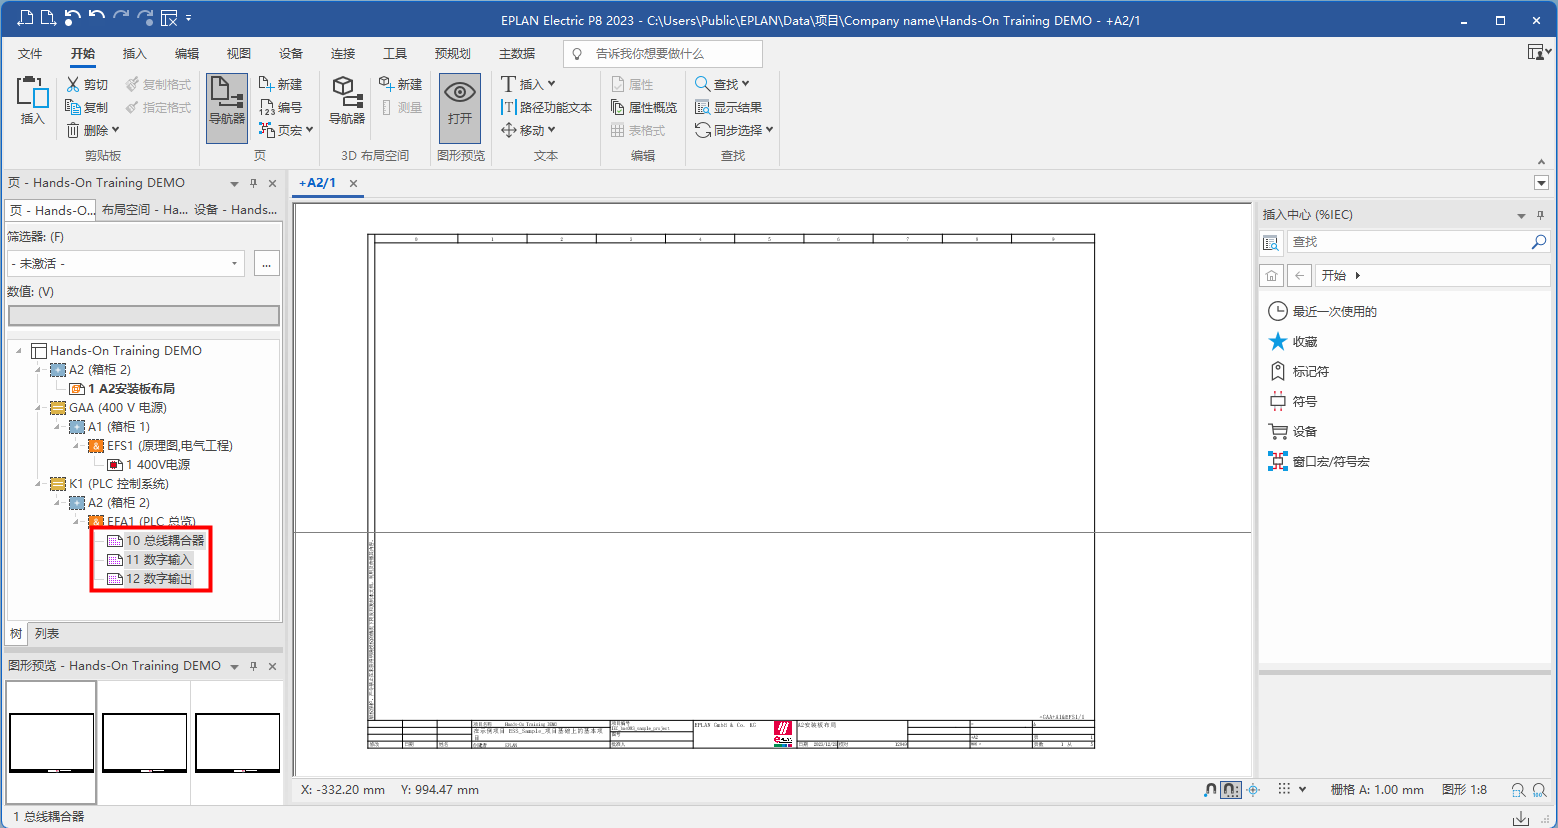
Task: Click the 3D layout space navigator icon
Action: pyautogui.click(x=346, y=100)
